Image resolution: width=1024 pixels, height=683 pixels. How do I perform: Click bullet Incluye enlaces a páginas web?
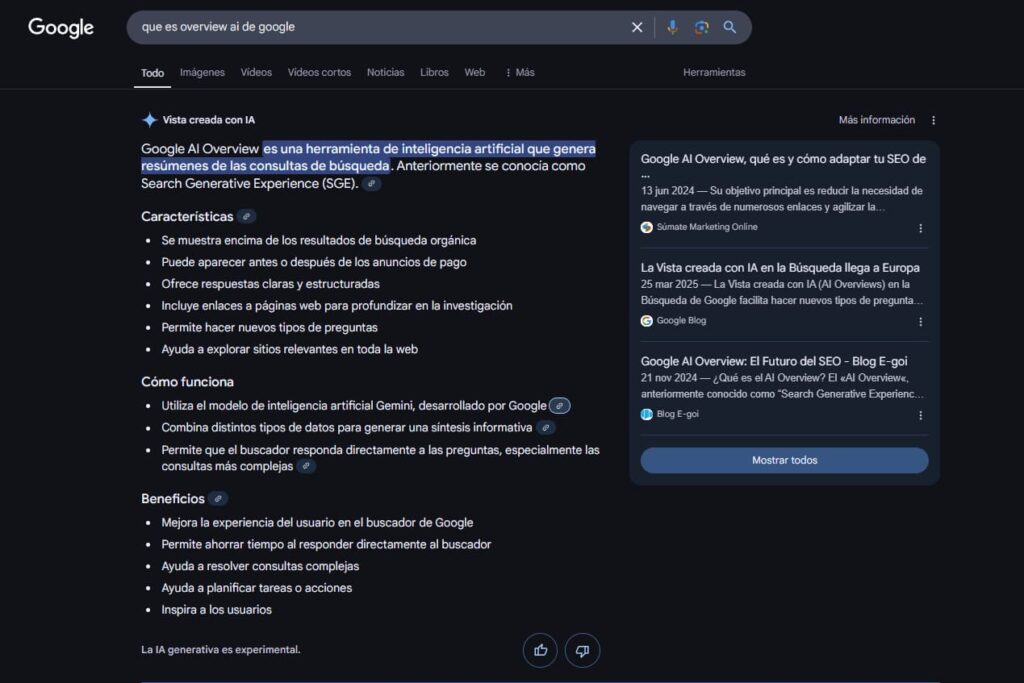[337, 306]
